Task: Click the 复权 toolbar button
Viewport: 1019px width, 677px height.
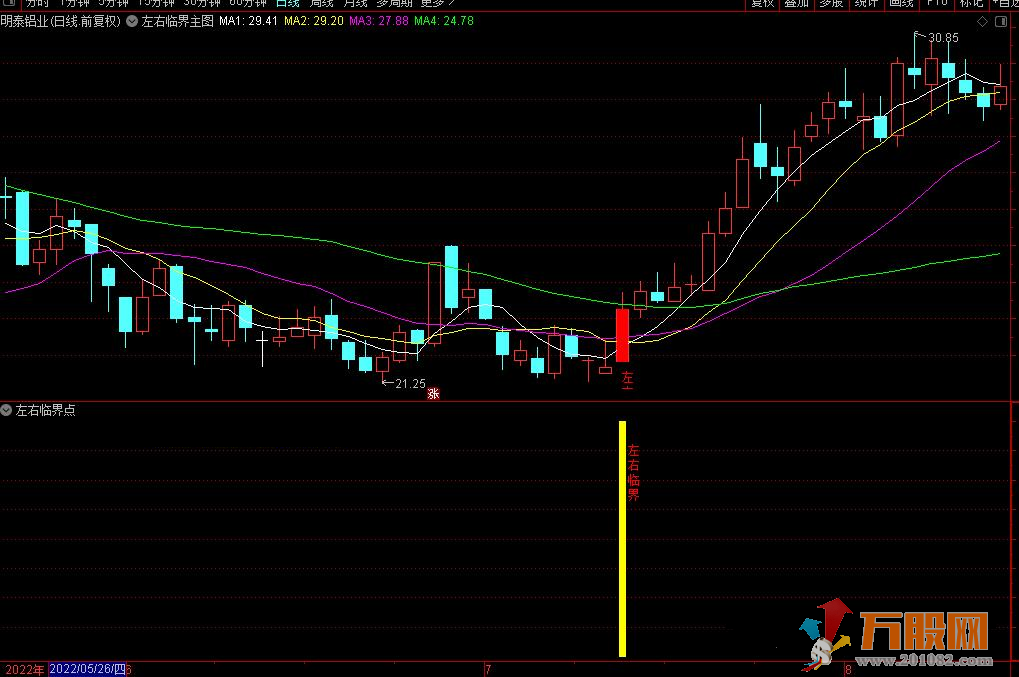Action: point(762,3)
